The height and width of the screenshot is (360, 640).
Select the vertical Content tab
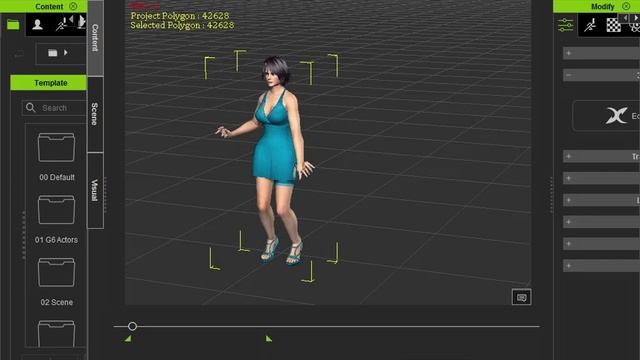pyautogui.click(x=95, y=38)
